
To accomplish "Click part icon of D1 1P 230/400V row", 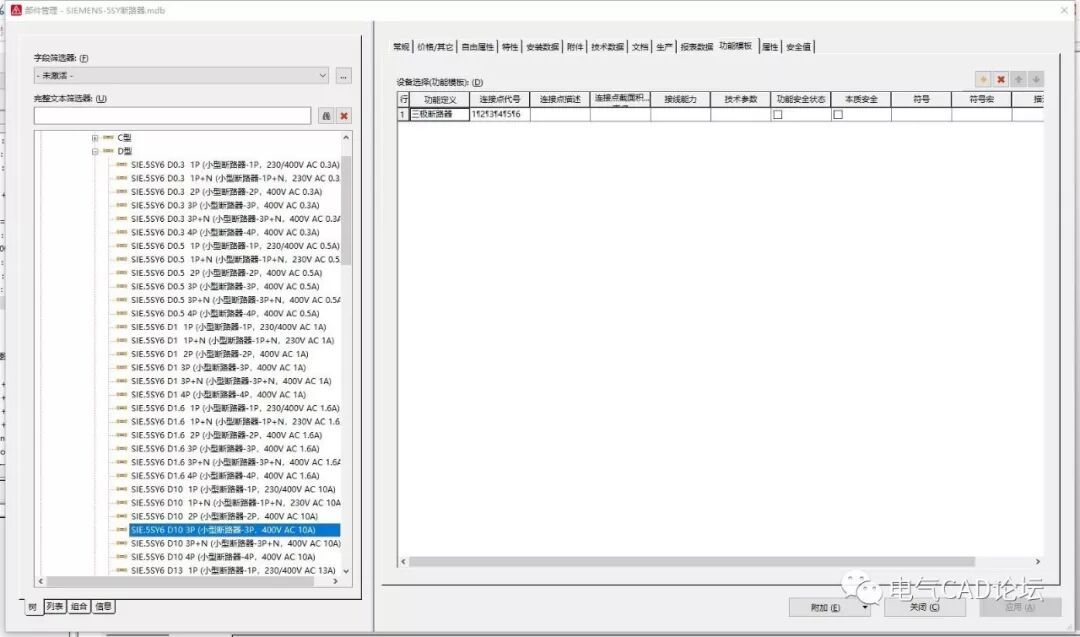I will (x=122, y=327).
